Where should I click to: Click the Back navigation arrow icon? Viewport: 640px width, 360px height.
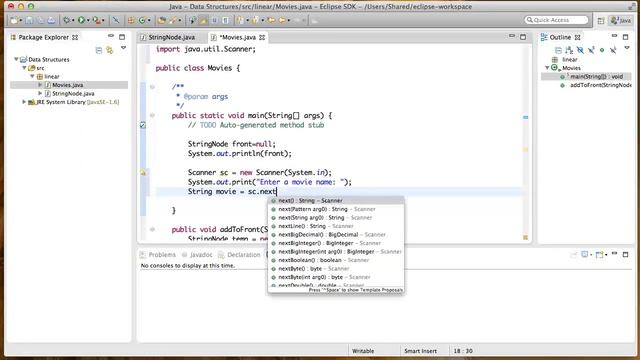pos(282,20)
